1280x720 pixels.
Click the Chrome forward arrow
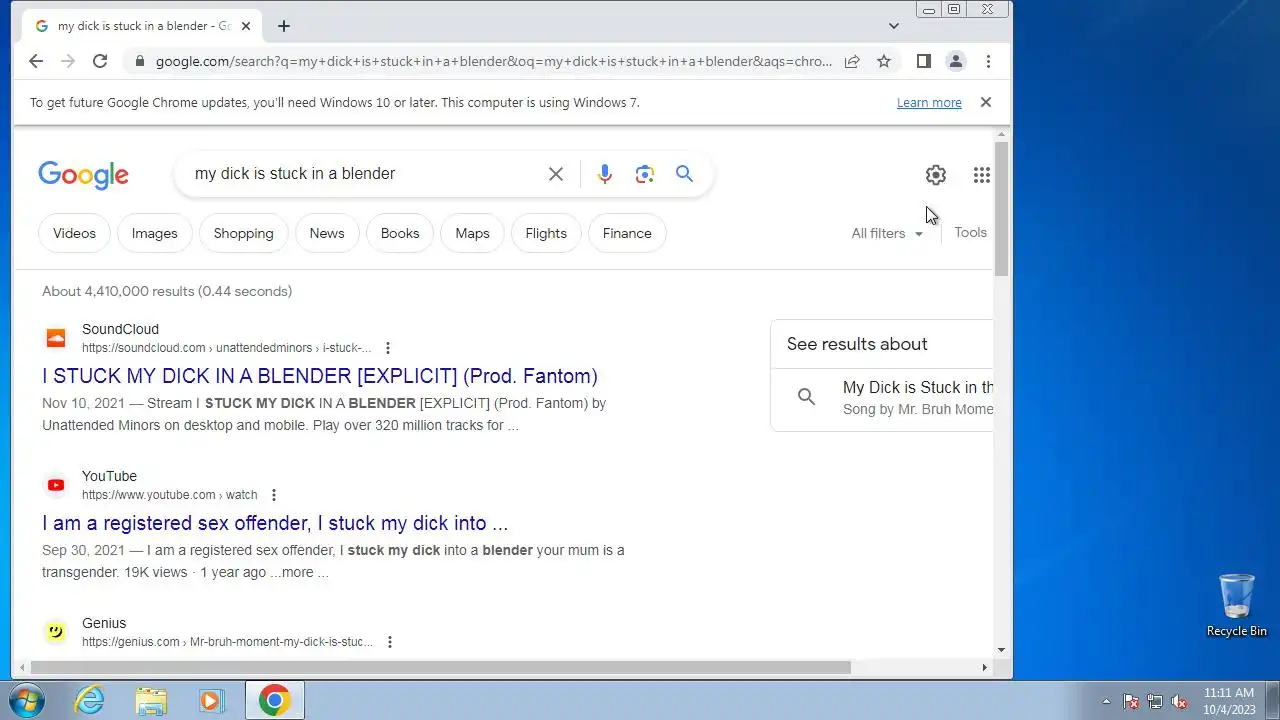click(68, 61)
